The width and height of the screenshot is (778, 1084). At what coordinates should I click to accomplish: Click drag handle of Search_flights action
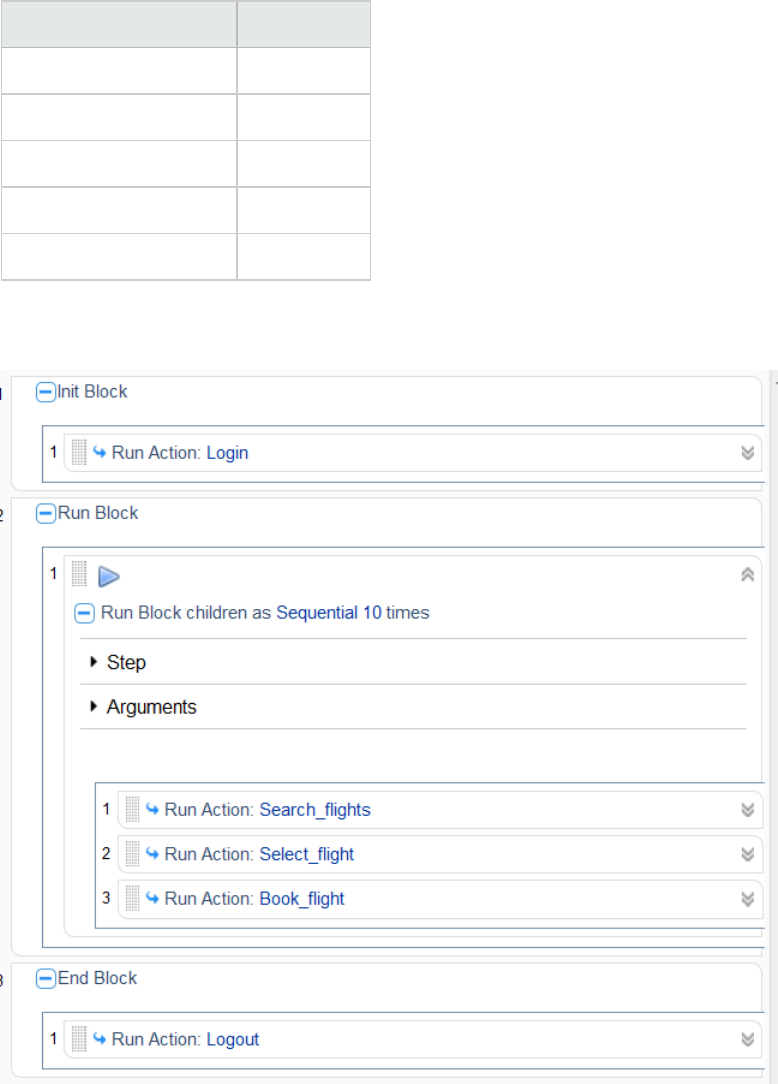click(133, 809)
